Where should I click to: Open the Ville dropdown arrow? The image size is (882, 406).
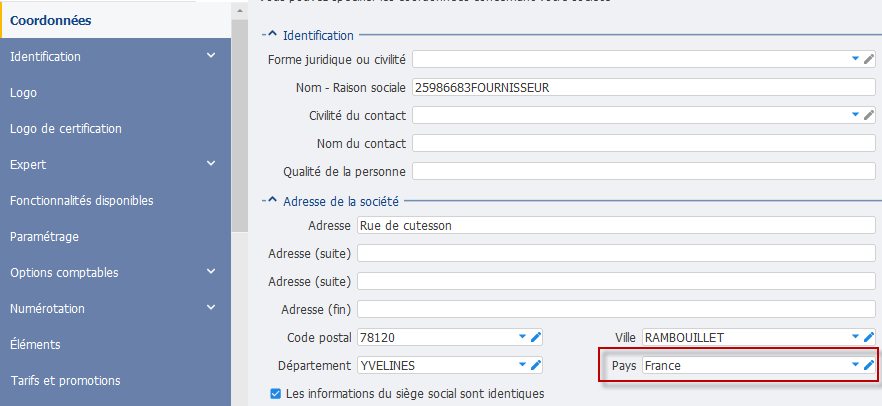pos(856,337)
